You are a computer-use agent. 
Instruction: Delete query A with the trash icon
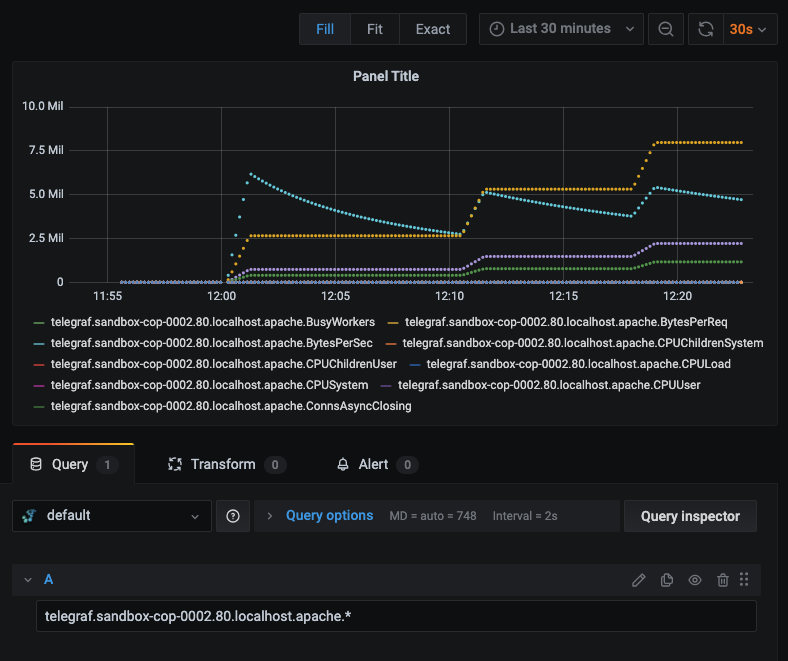[723, 580]
